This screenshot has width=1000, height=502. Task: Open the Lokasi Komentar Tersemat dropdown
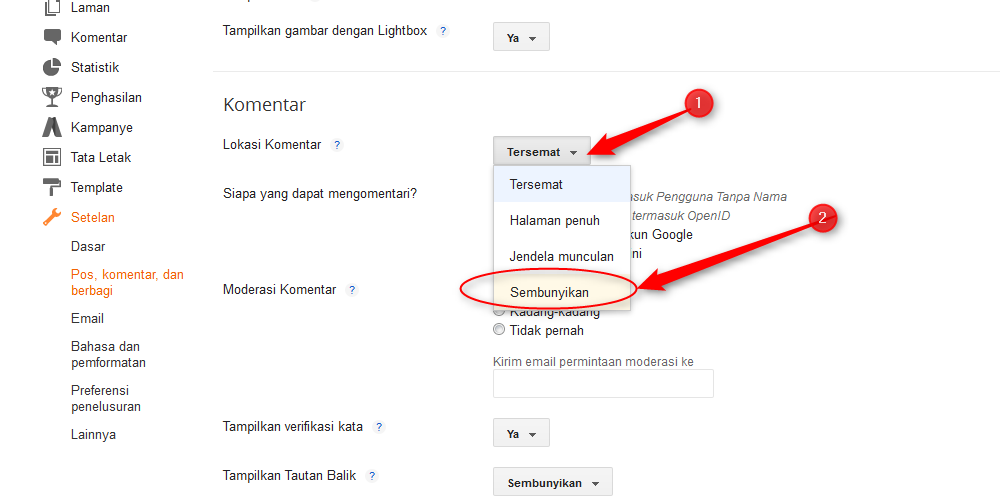tap(541, 151)
